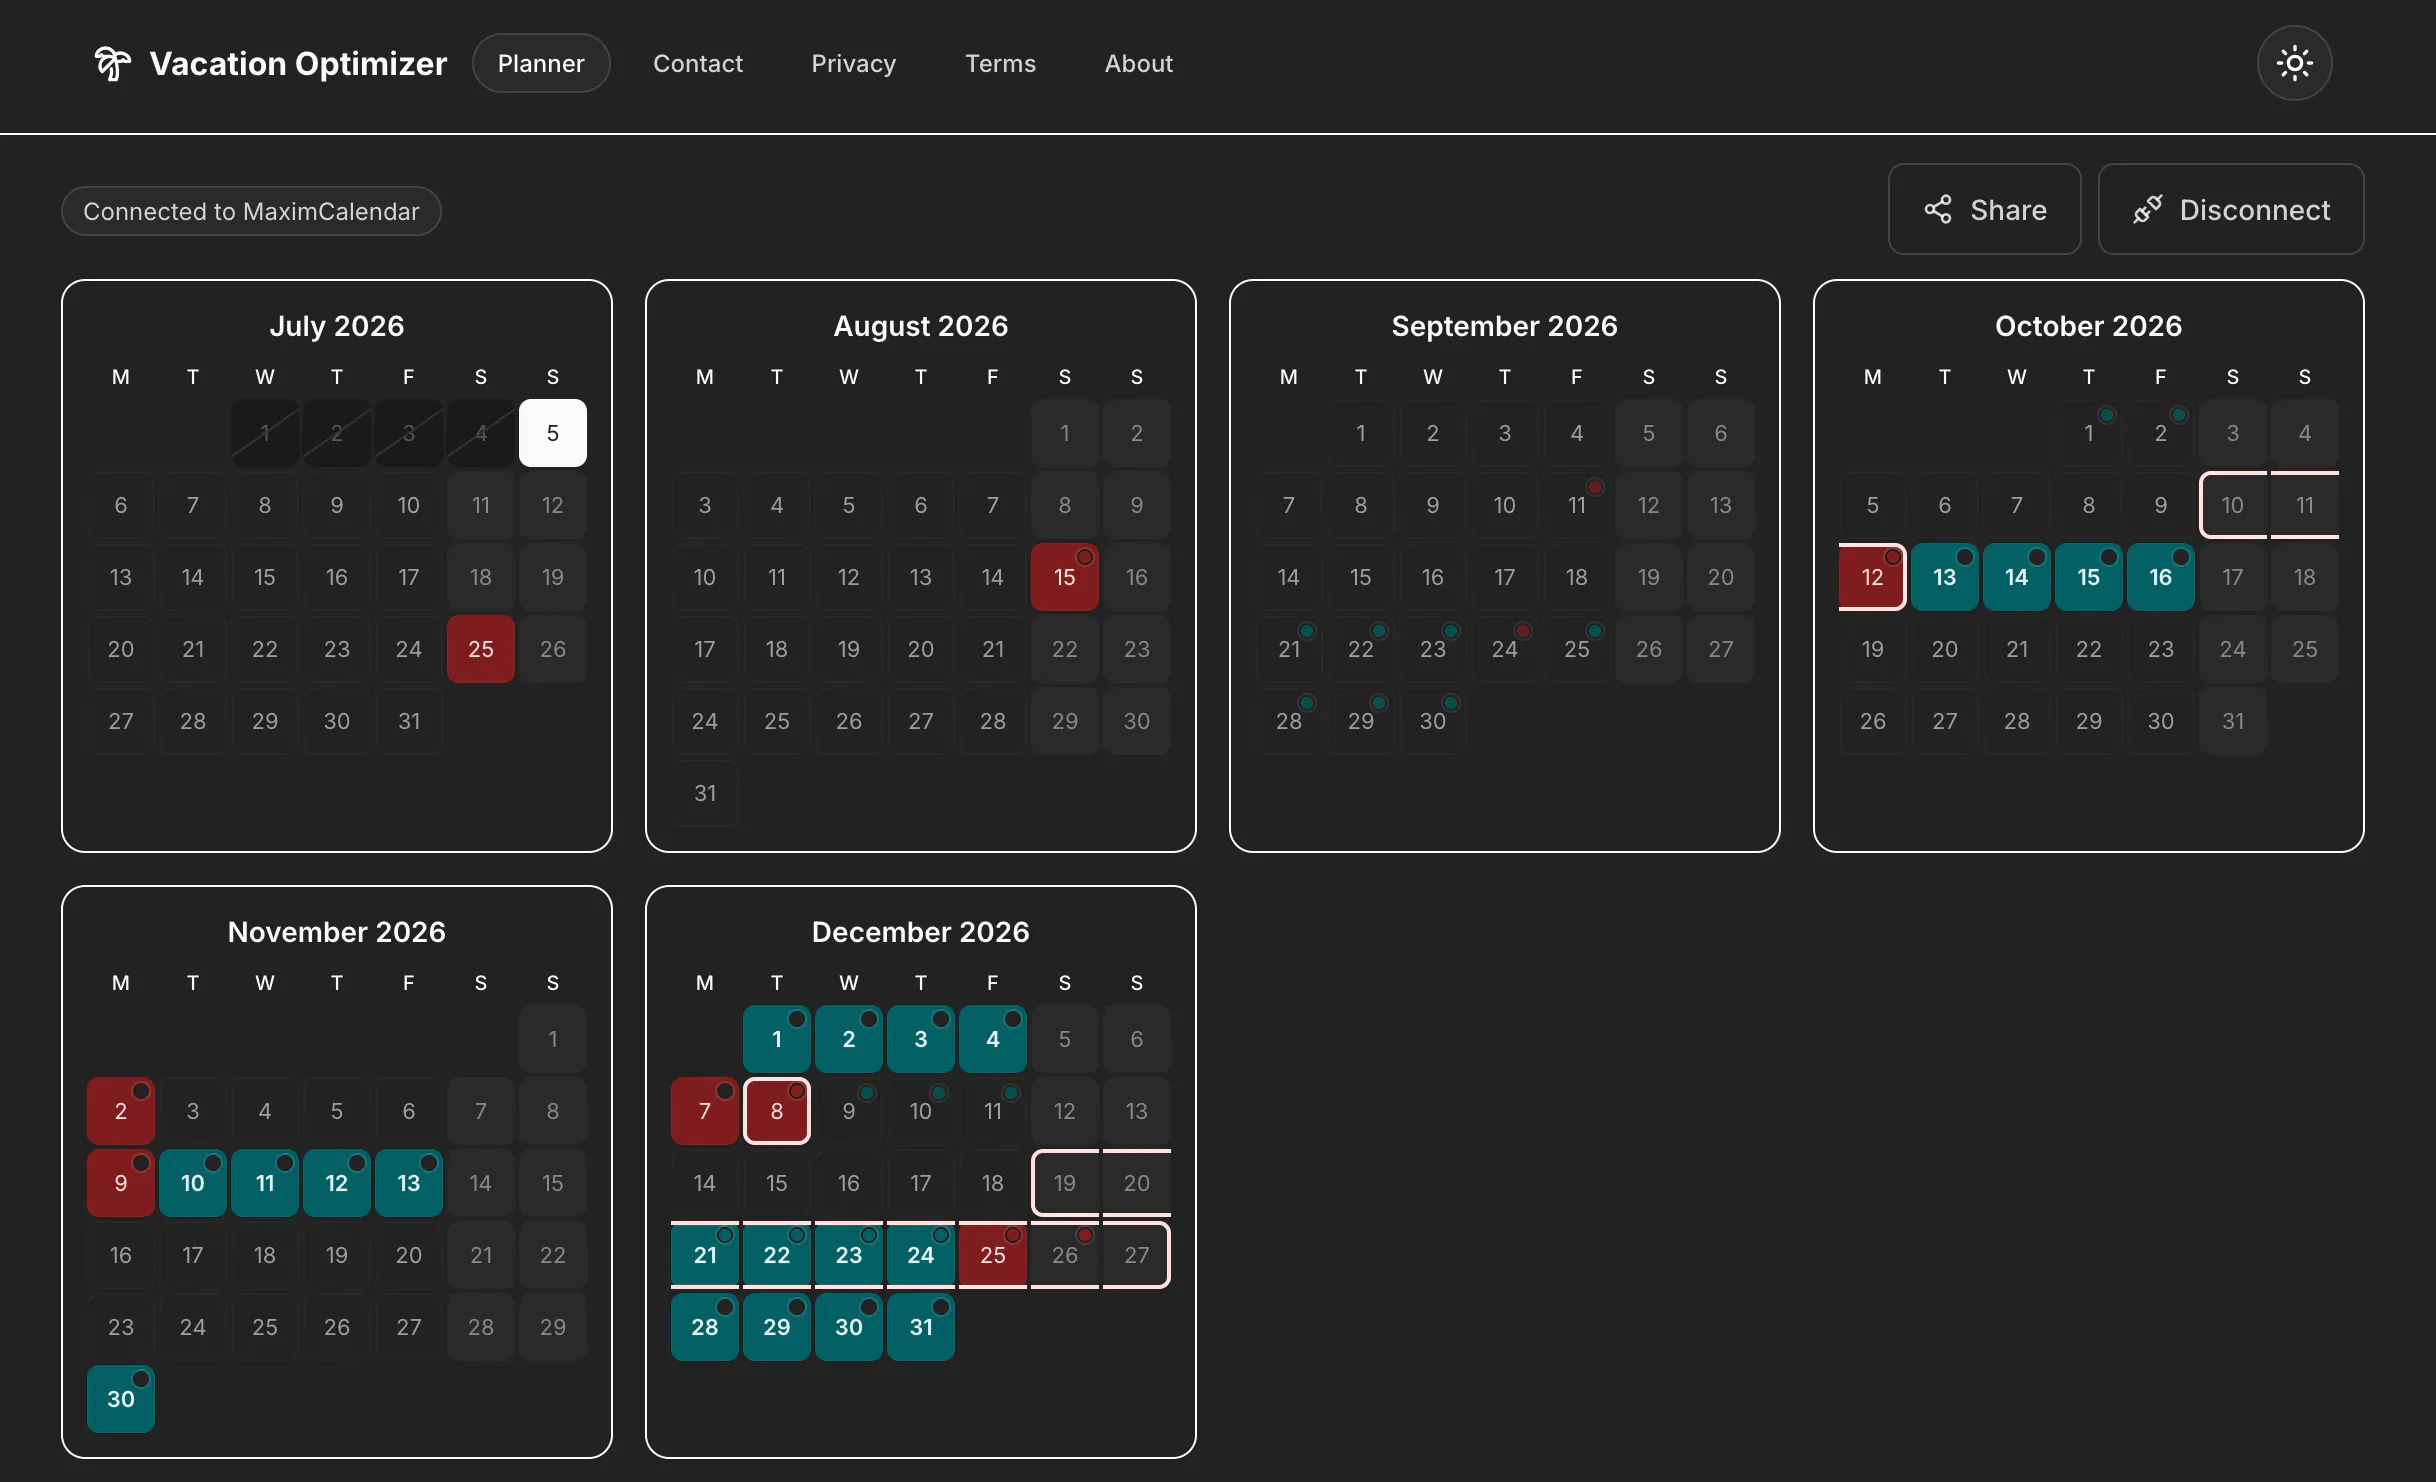The height and width of the screenshot is (1482, 2436).
Task: Click the palm tree logo icon
Action: point(112,63)
